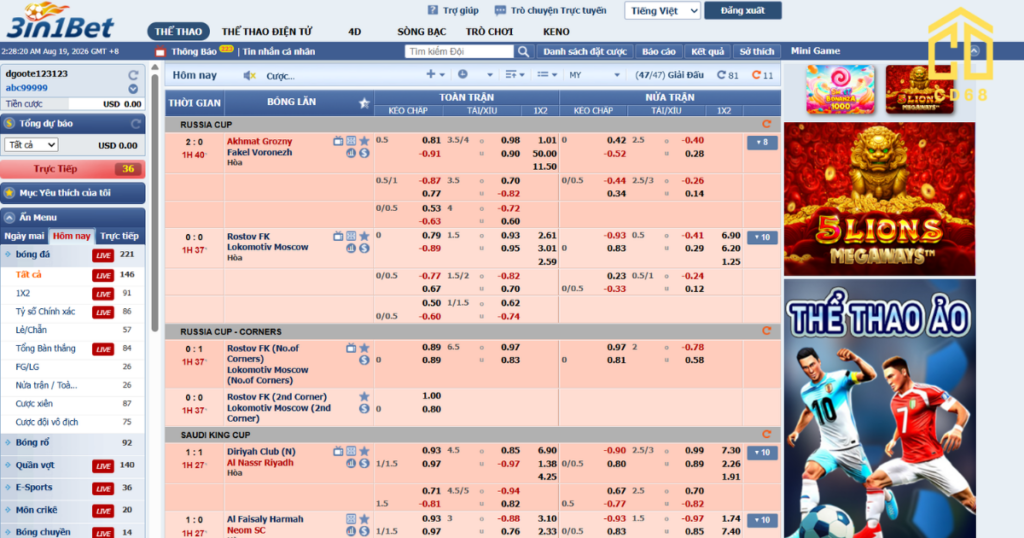This screenshot has width=1024, height=538.
Task: Mute the sound alert icon
Action: pos(249,76)
